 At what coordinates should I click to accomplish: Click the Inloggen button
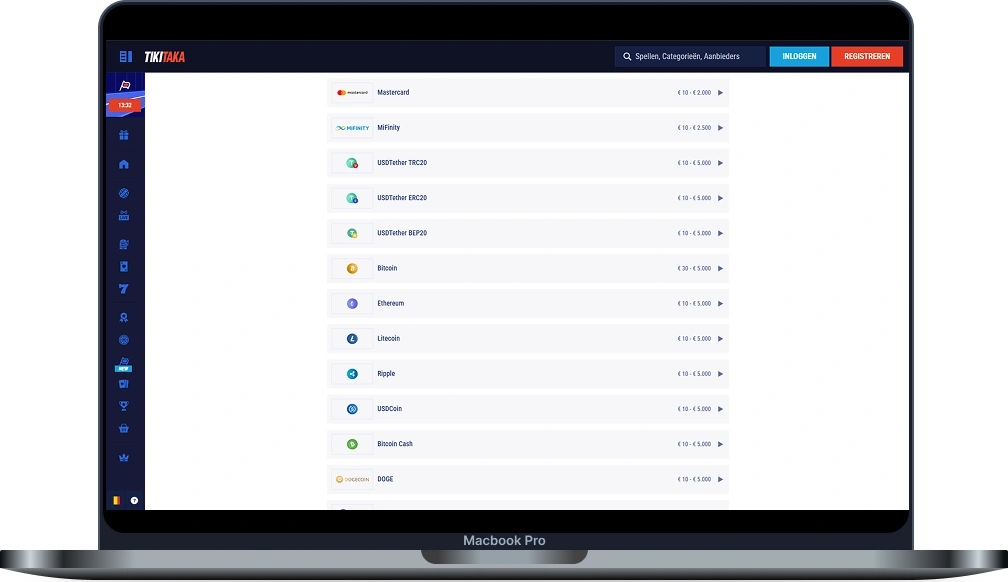click(x=799, y=57)
